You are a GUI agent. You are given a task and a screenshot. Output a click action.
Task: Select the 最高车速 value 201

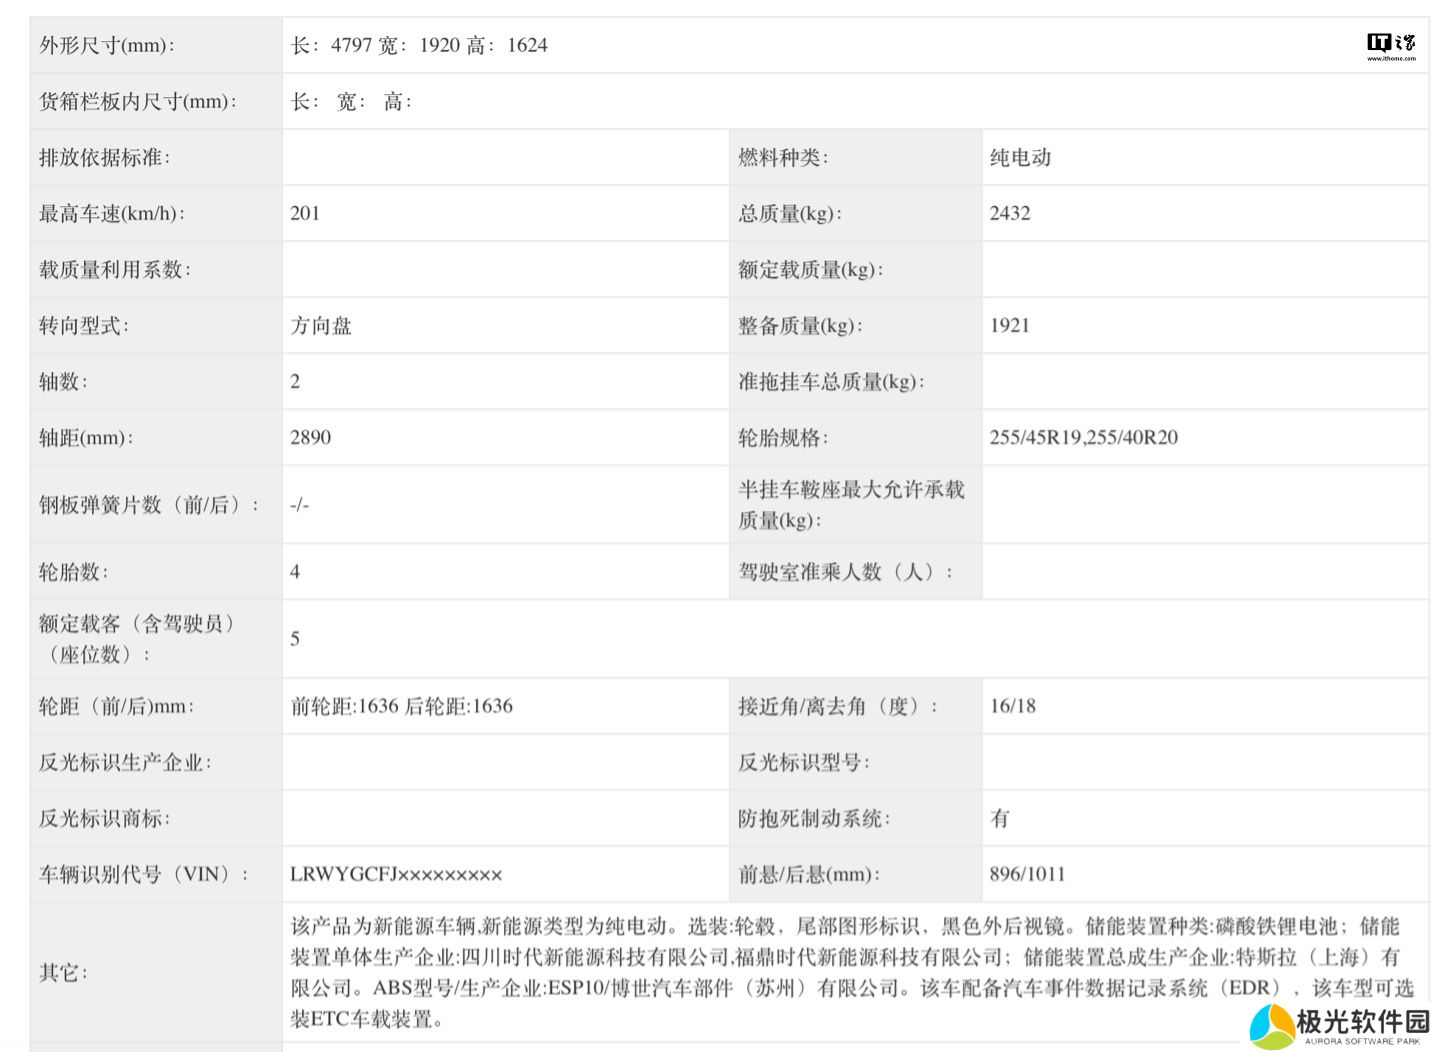[x=305, y=213]
